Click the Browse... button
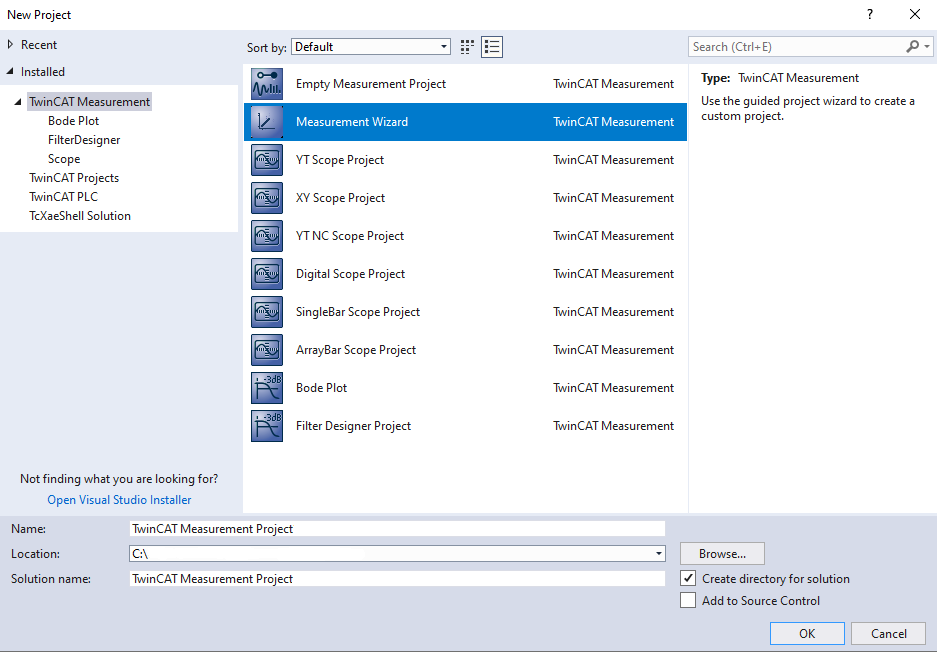 722,553
